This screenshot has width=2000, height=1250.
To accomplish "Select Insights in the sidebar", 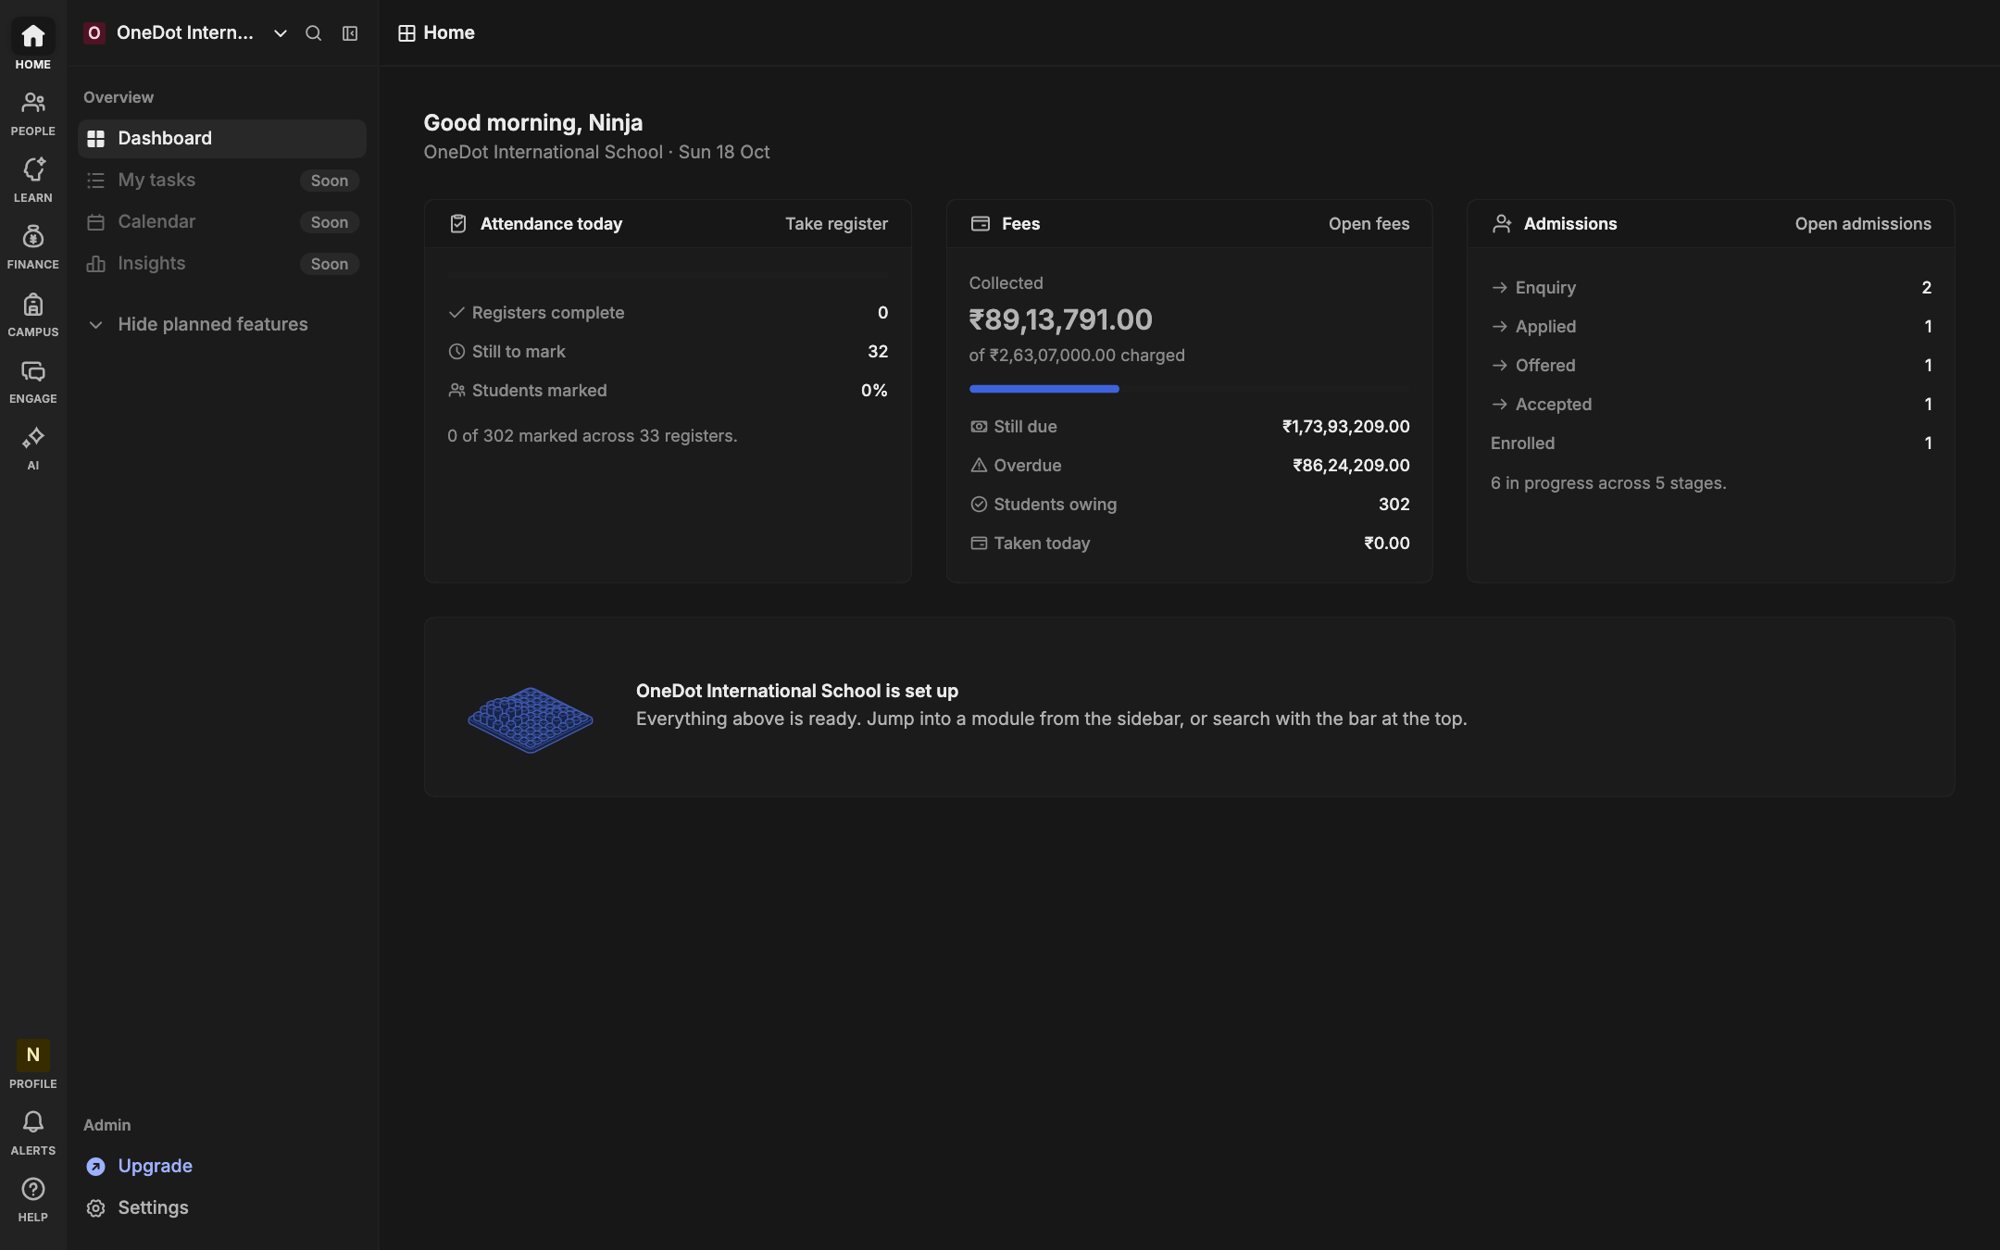I will pos(222,264).
